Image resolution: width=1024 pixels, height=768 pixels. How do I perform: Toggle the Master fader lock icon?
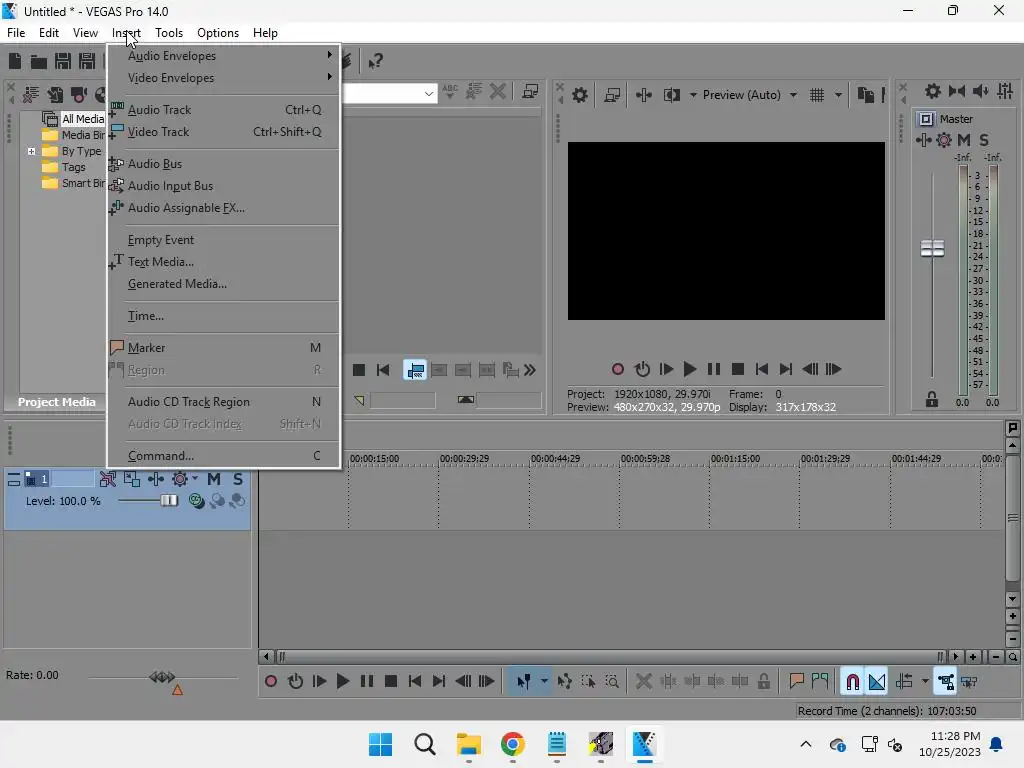(932, 399)
